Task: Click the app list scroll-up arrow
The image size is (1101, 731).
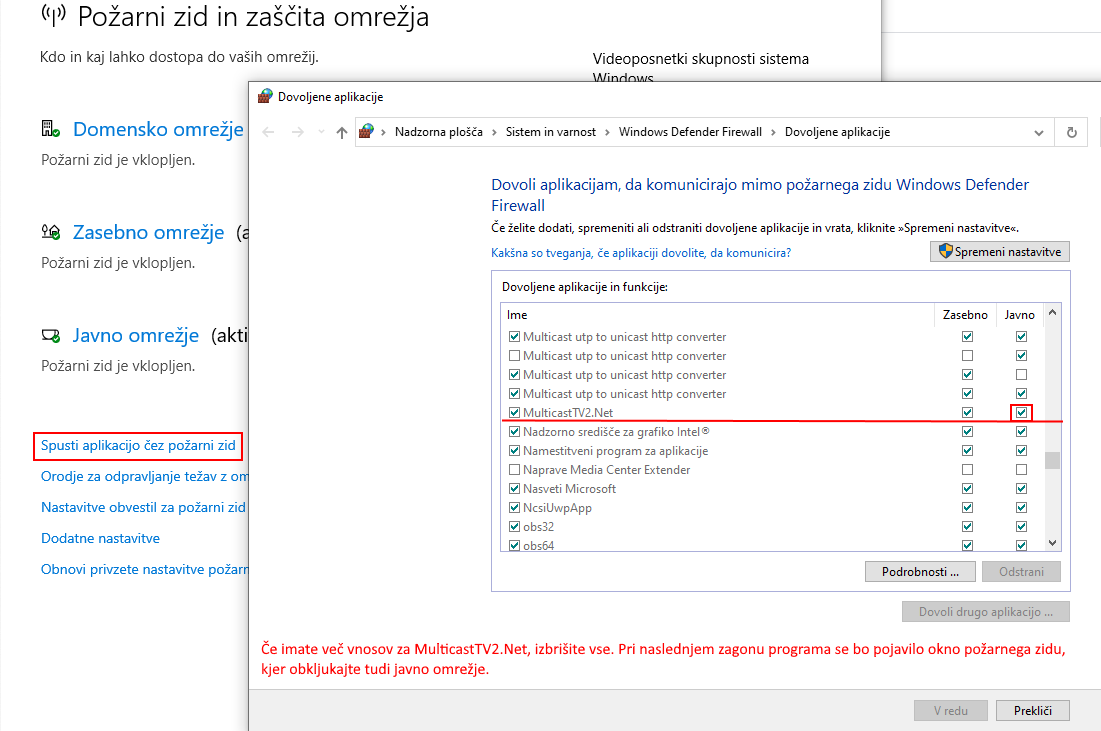Action: [1052, 312]
